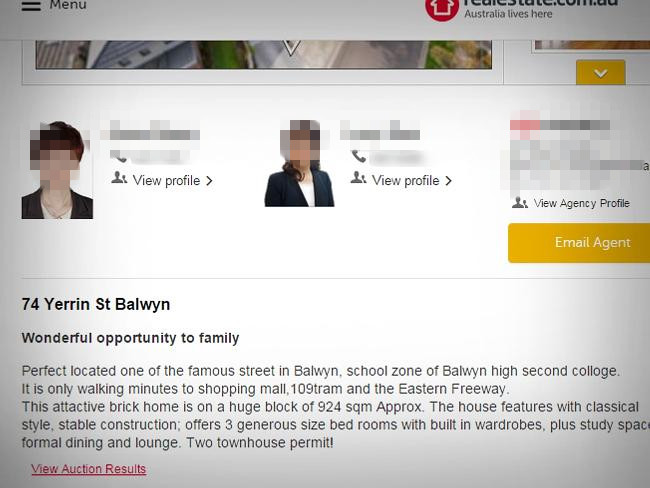Click chevron after first View profile
This screenshot has width=650, height=488.
[x=209, y=181]
